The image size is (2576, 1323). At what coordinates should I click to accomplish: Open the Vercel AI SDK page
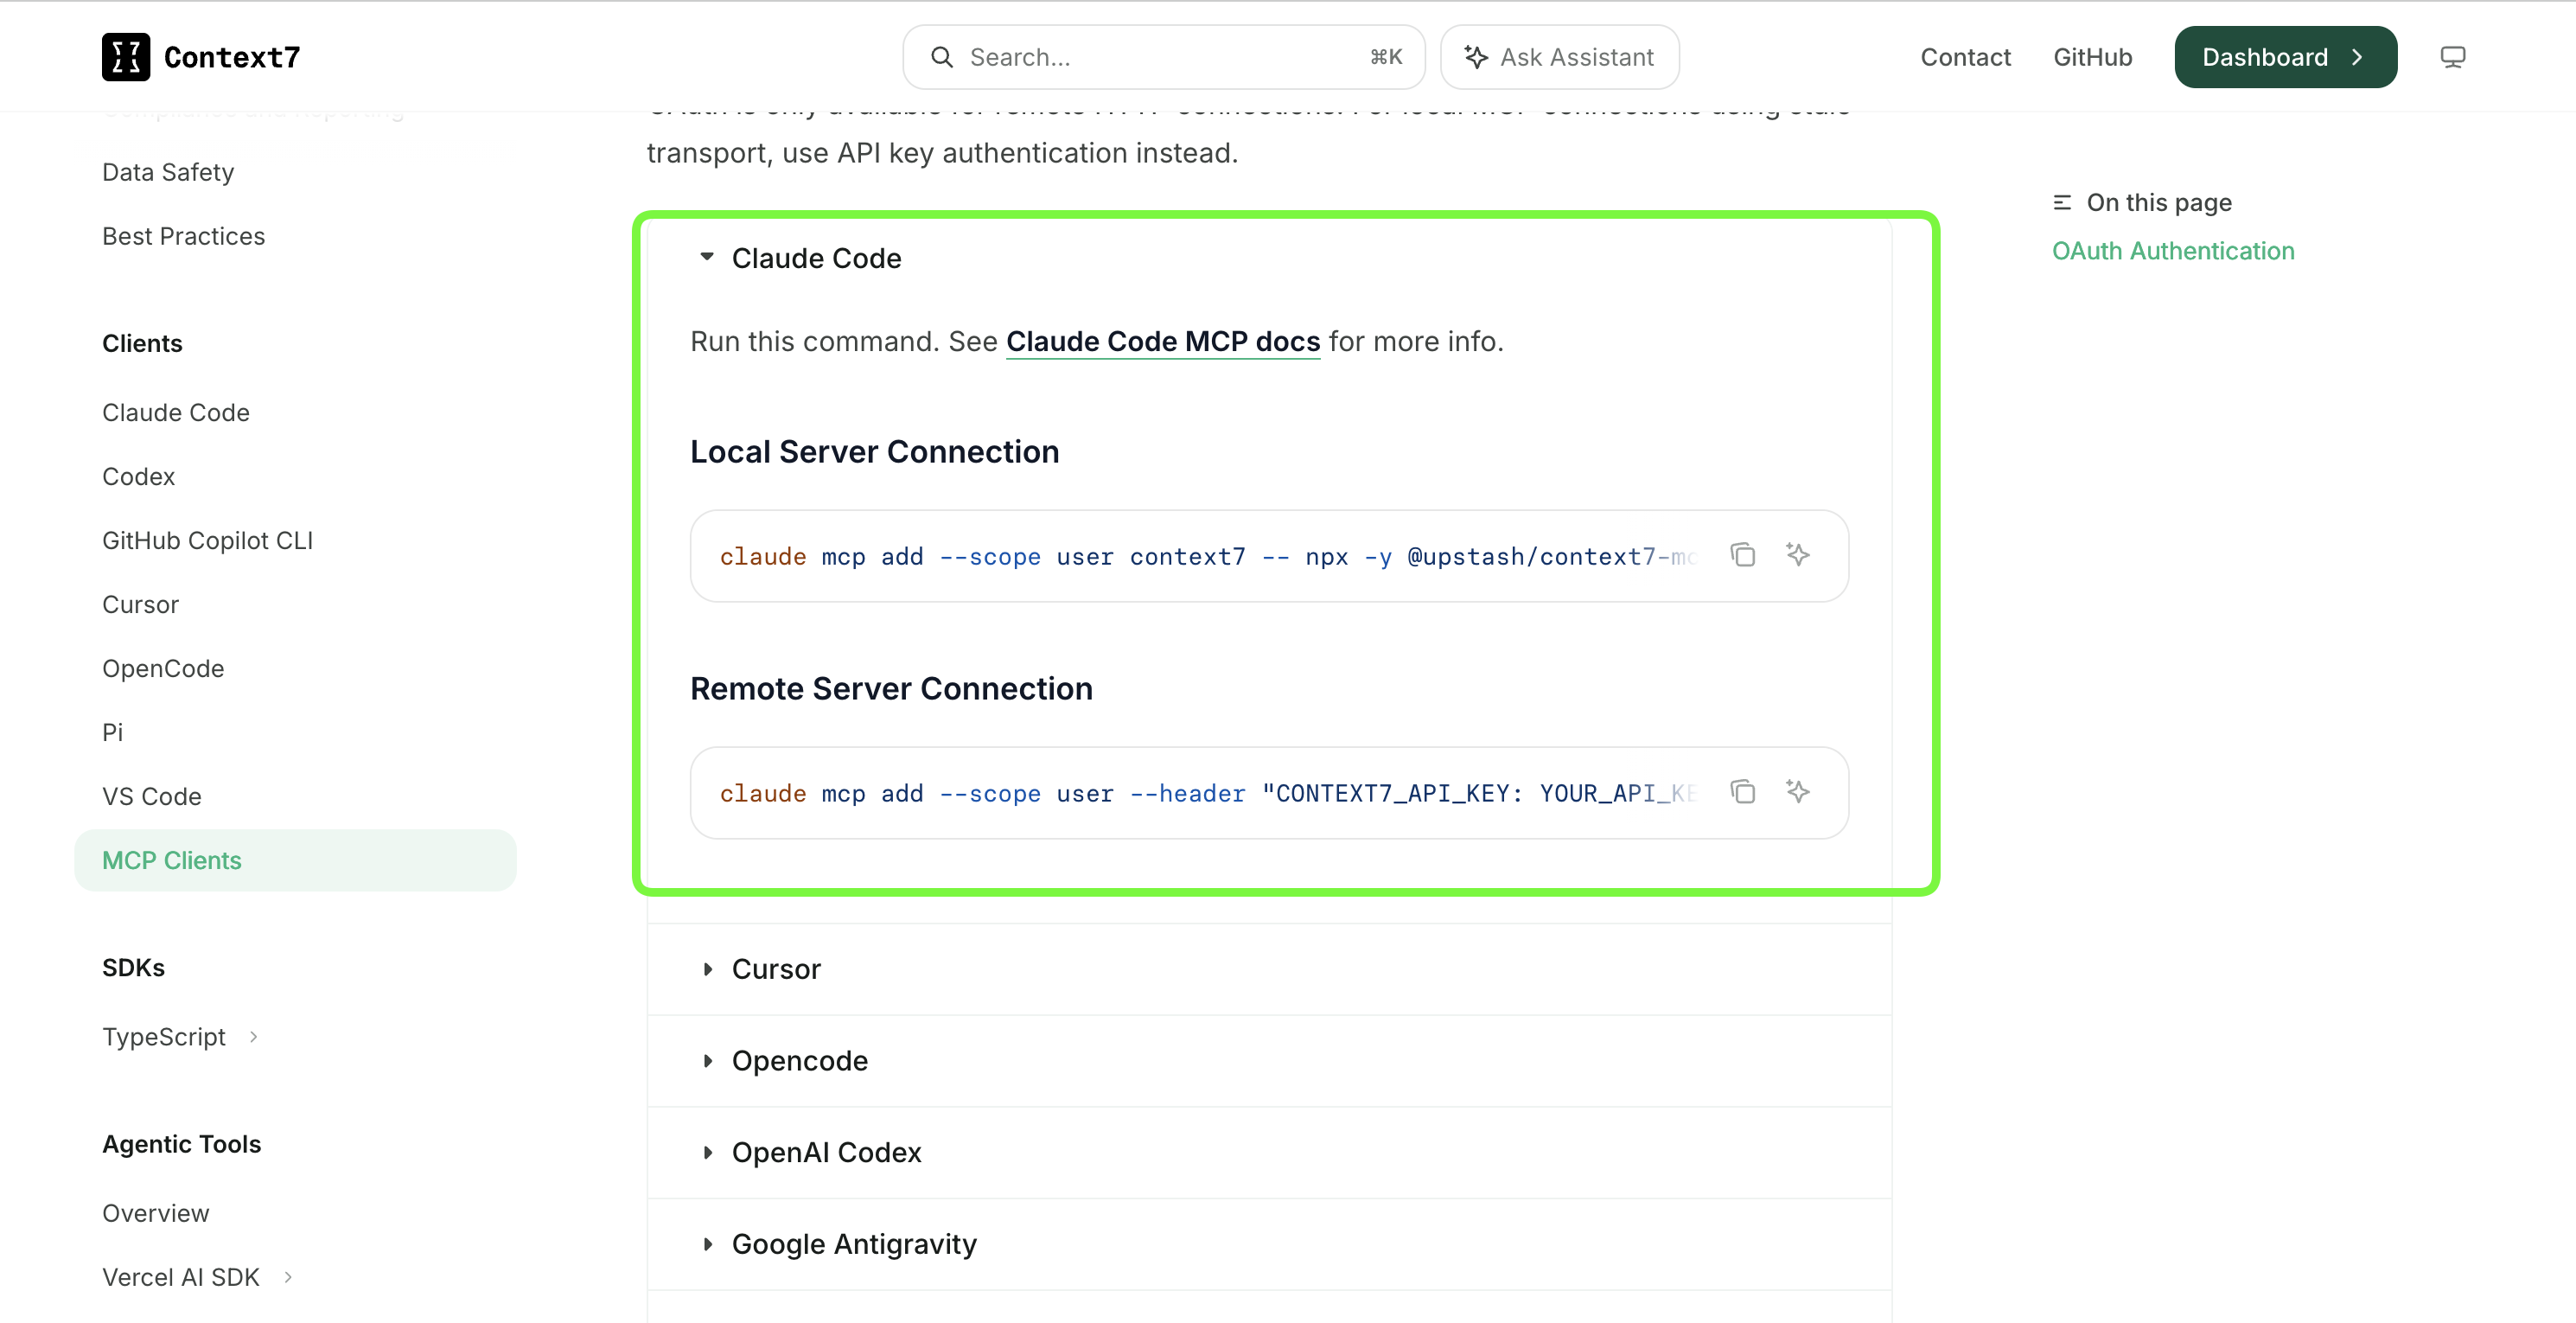[x=181, y=1277]
